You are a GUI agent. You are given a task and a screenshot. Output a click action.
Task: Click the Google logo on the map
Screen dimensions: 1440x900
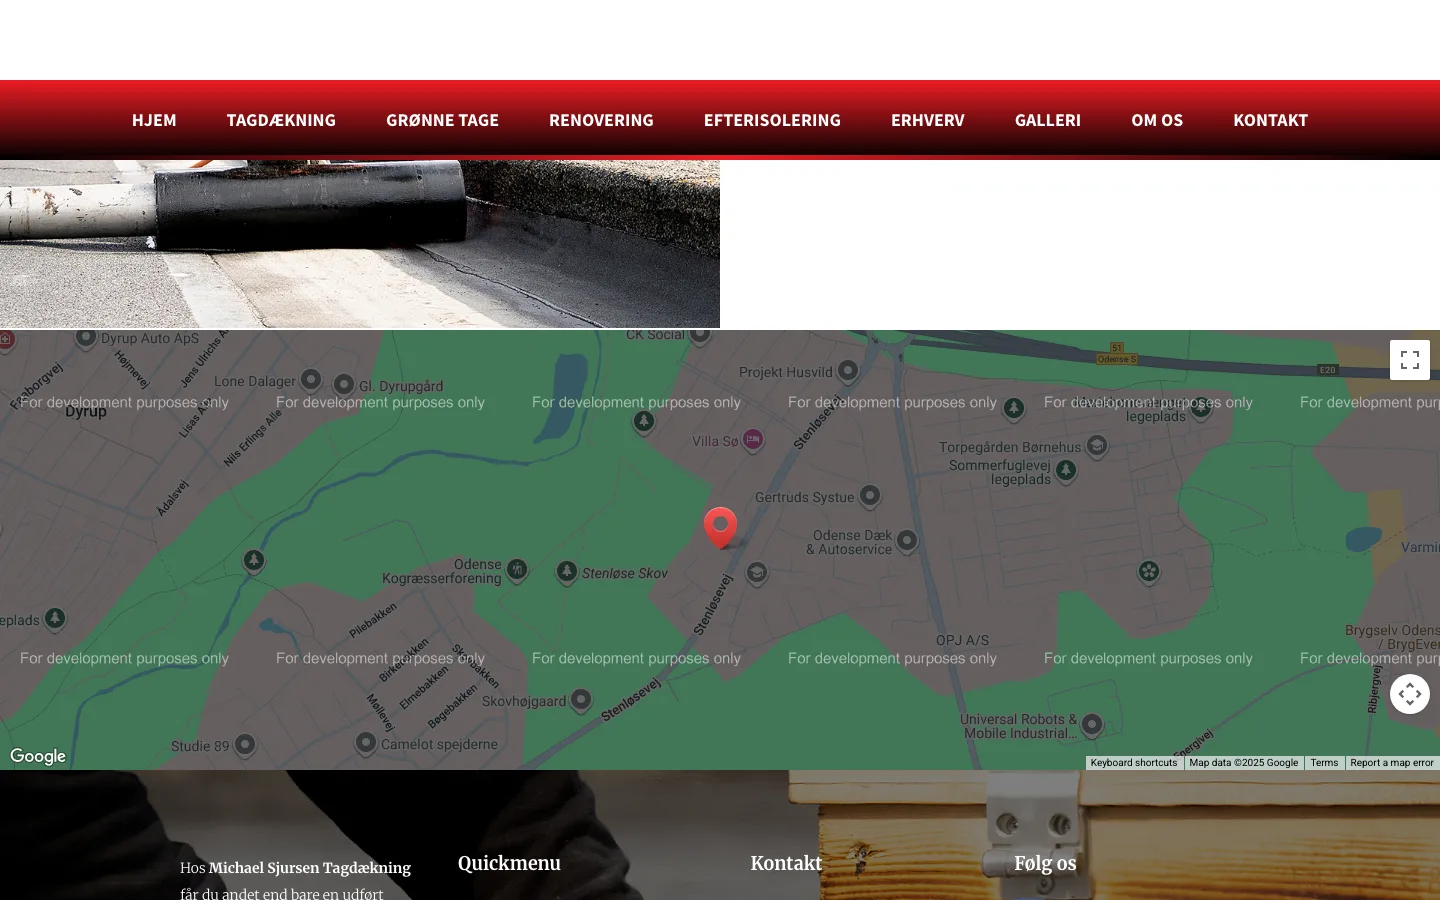click(38, 756)
